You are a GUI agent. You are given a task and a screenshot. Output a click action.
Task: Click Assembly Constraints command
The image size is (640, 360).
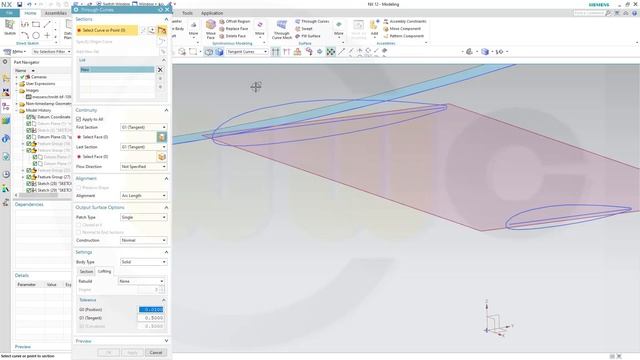[x=404, y=21]
